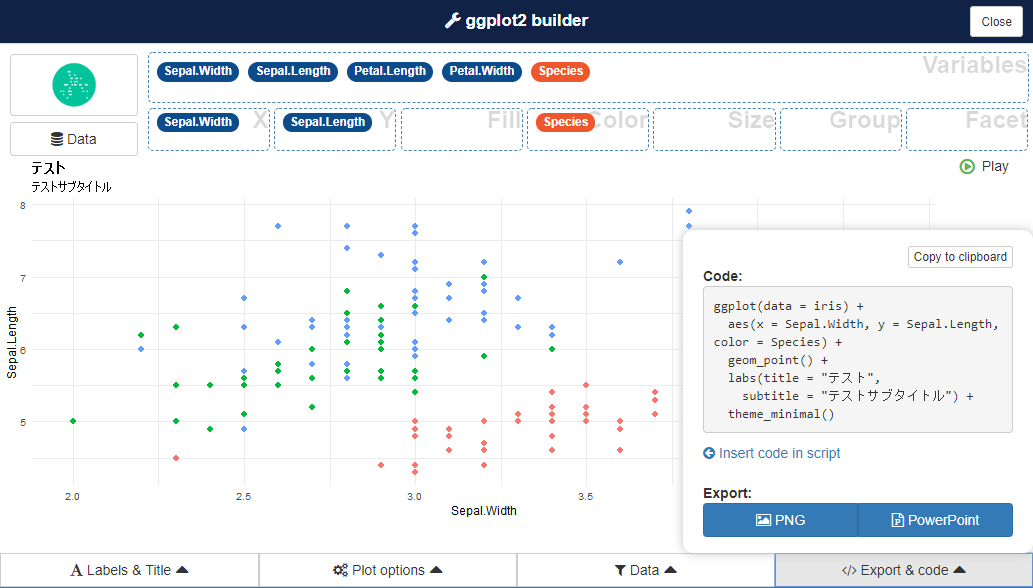The height and width of the screenshot is (588, 1033).
Task: Click Species badge in Color box
Action: [565, 122]
